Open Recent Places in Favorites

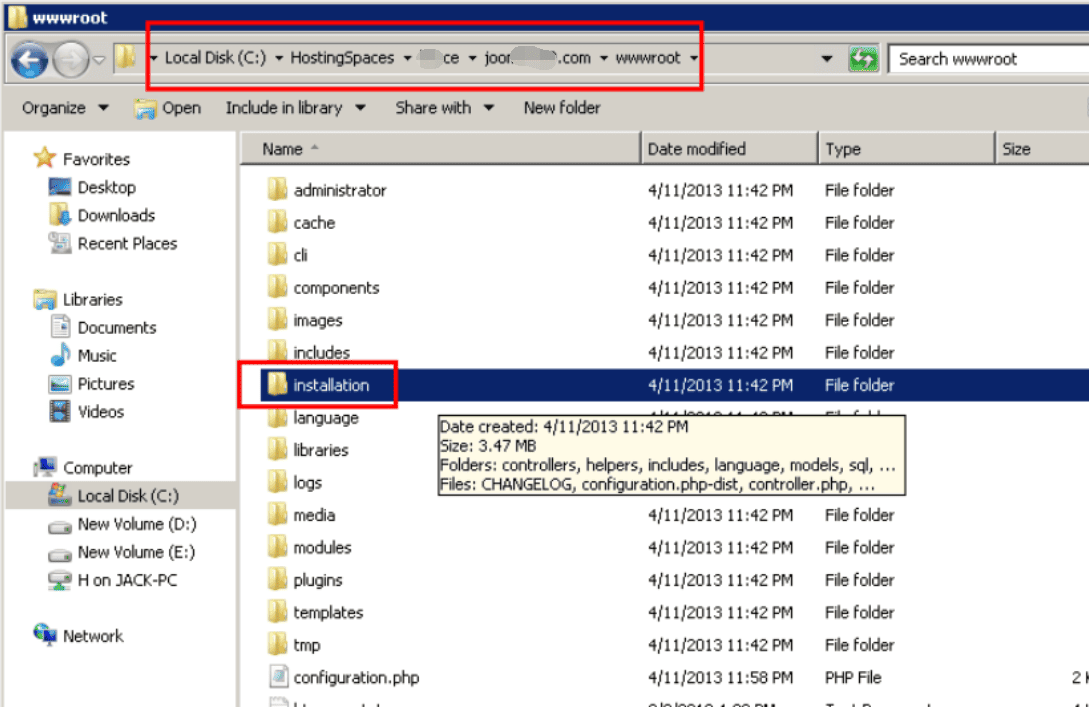(113, 244)
